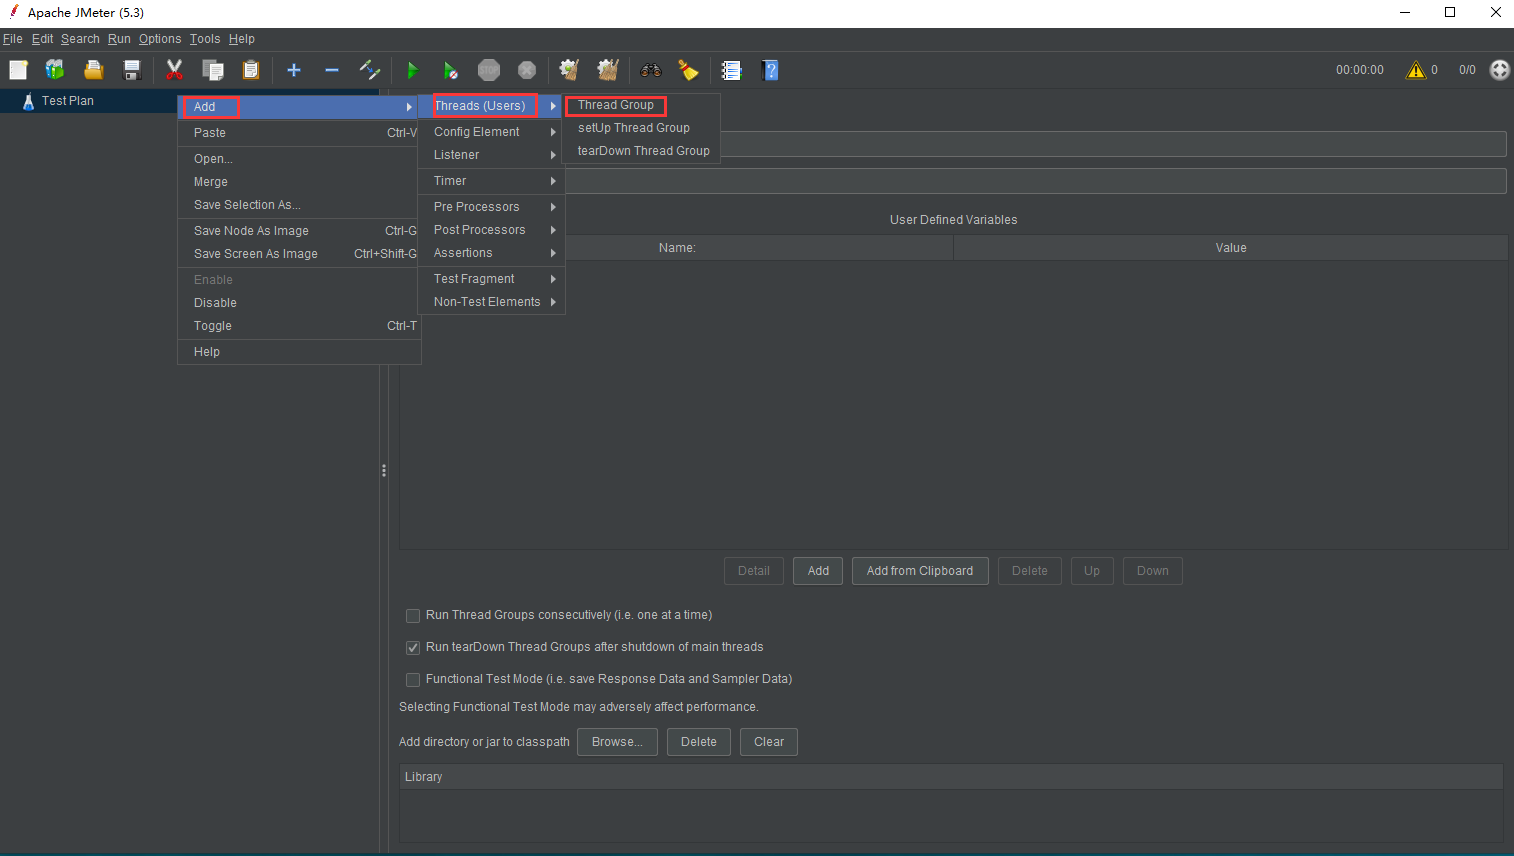Click the New test plan icon
The width and height of the screenshot is (1514, 856).
click(x=18, y=70)
